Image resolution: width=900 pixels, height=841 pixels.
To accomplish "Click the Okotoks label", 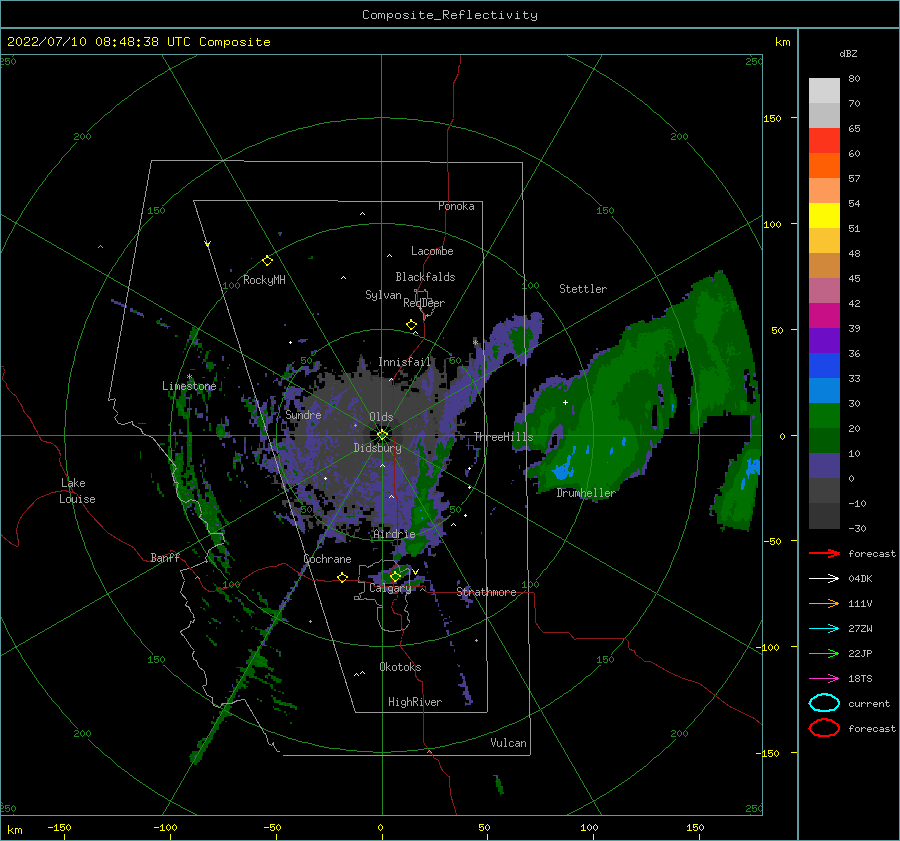I will (401, 666).
